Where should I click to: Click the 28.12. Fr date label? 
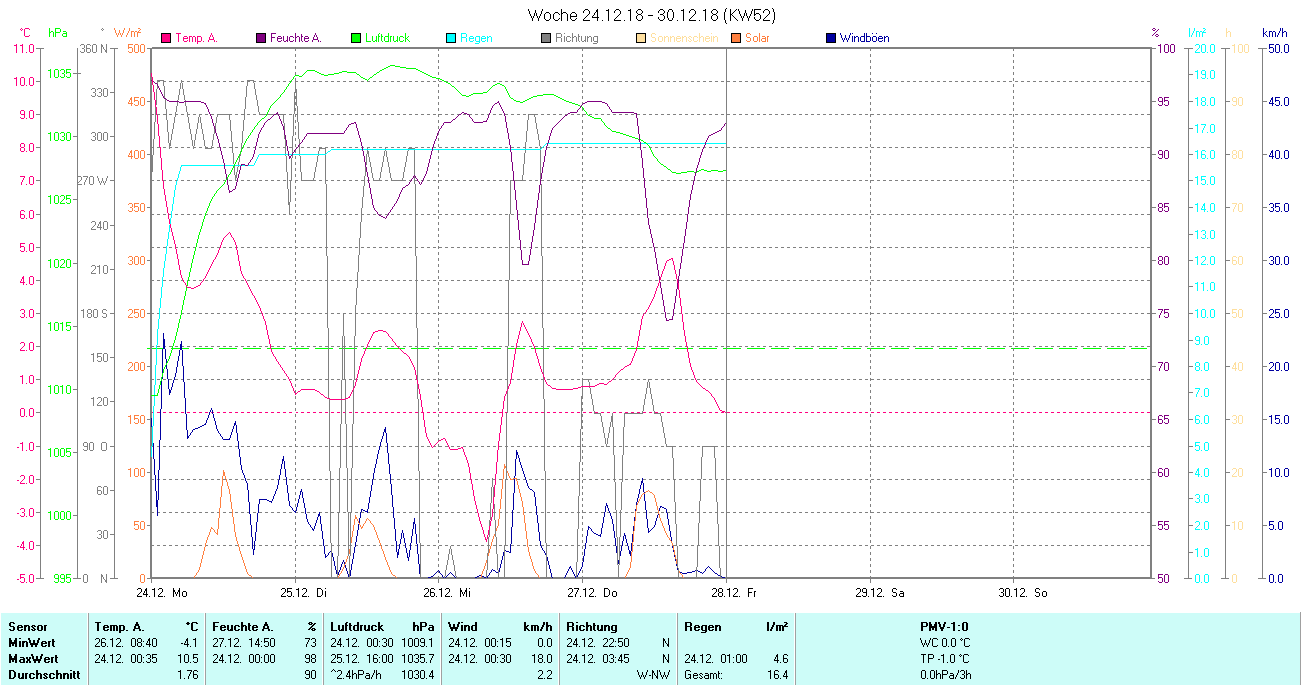pos(735,592)
